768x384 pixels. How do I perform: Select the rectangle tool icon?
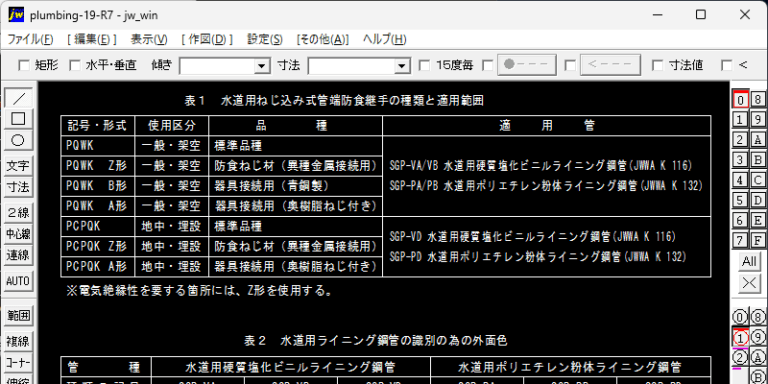pyautogui.click(x=18, y=119)
